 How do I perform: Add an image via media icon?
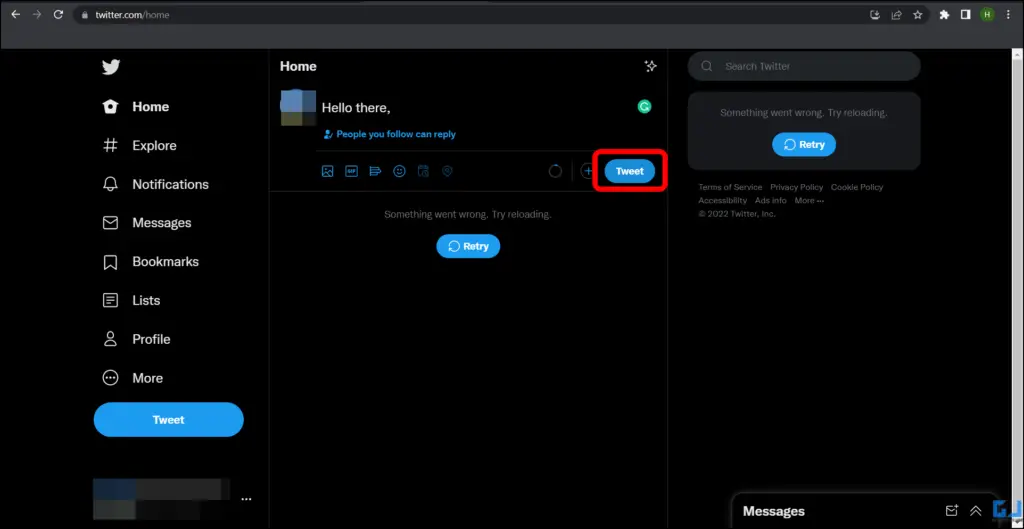[328, 171]
